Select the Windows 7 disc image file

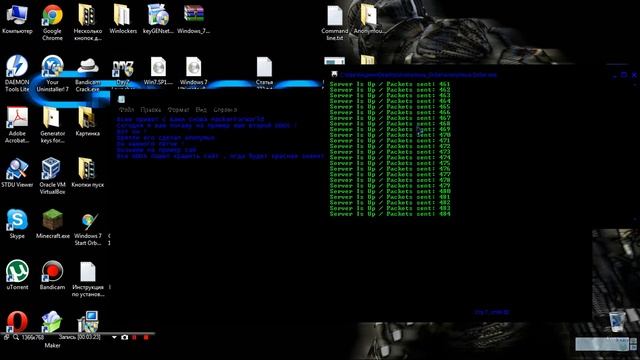193,72
